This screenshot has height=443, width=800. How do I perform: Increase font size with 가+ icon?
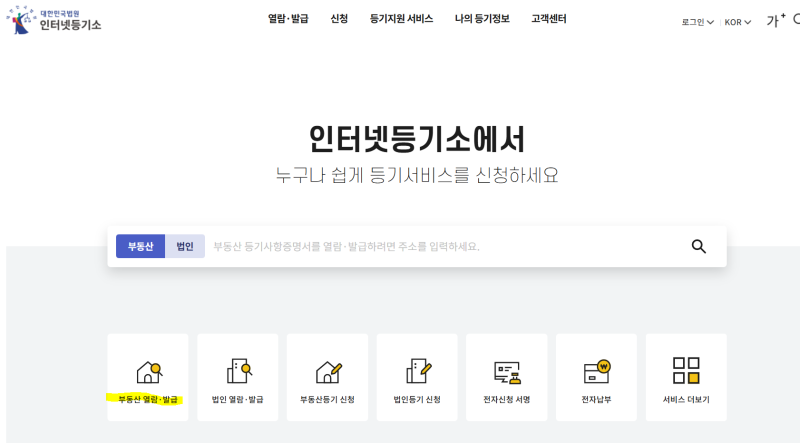(x=776, y=20)
